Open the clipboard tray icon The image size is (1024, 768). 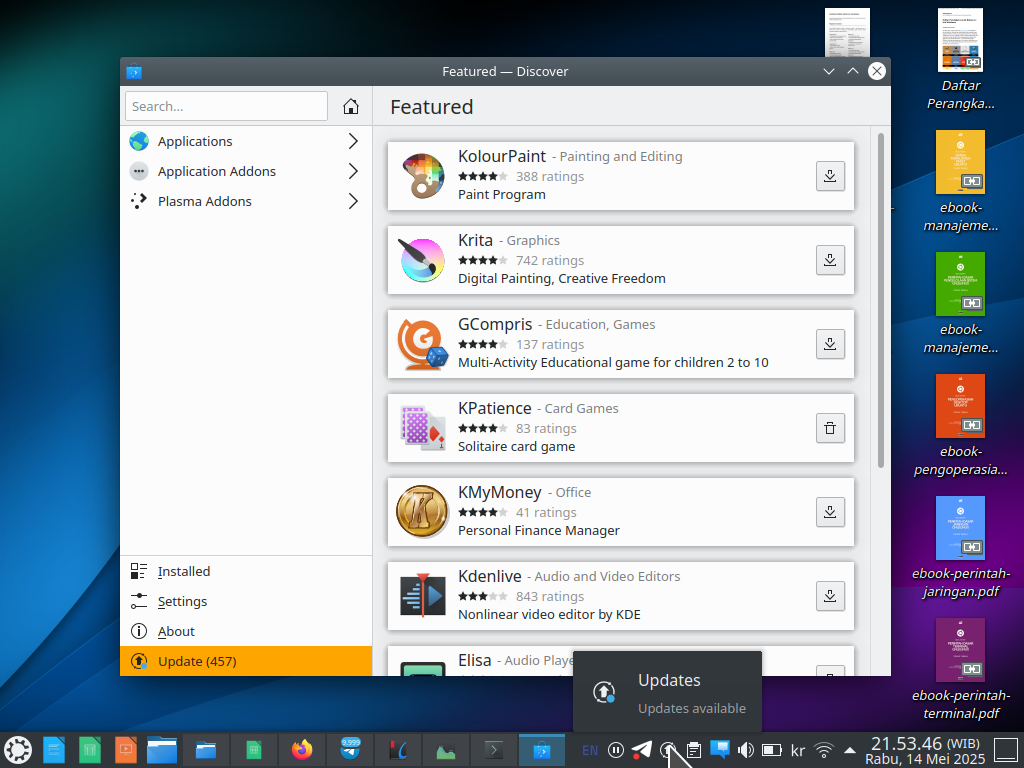pyautogui.click(x=694, y=750)
